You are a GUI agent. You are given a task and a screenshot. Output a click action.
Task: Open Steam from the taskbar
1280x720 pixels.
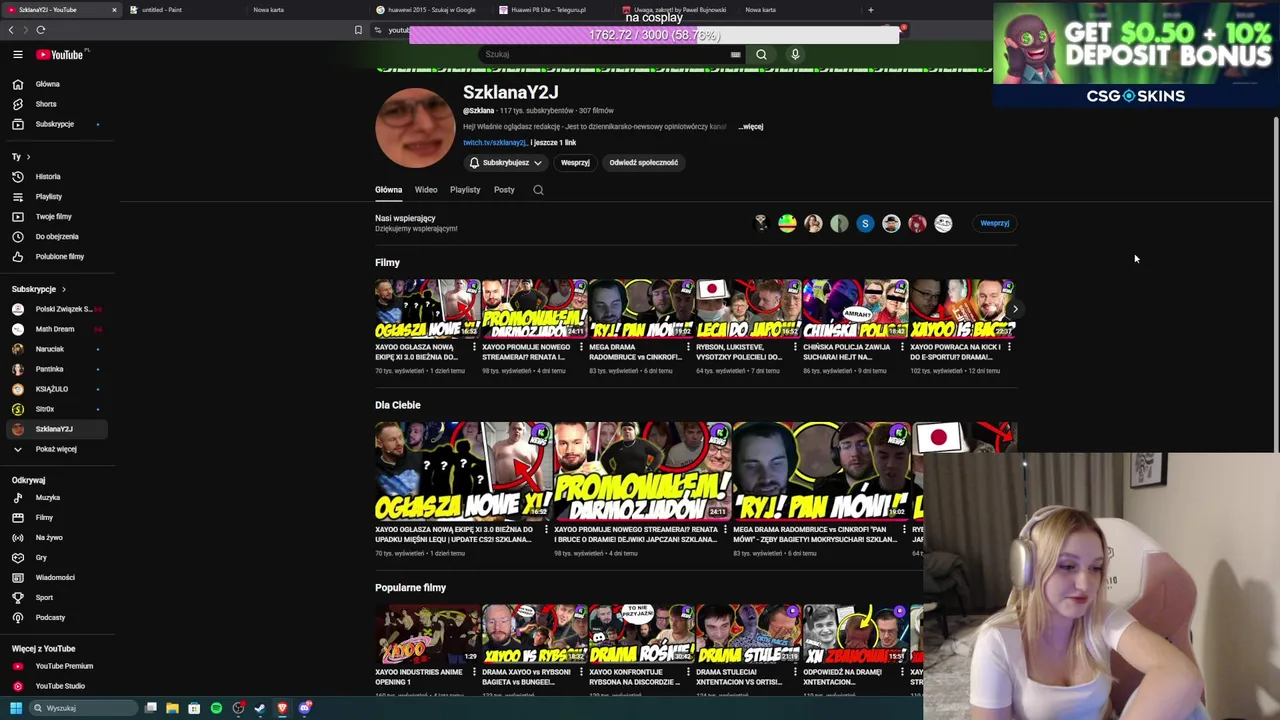(260, 708)
